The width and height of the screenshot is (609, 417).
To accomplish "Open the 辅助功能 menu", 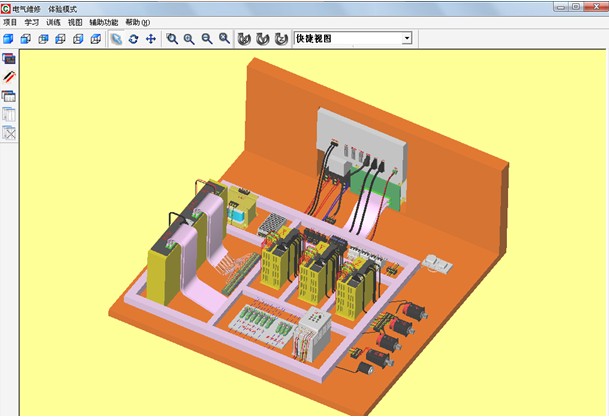I will [x=103, y=22].
